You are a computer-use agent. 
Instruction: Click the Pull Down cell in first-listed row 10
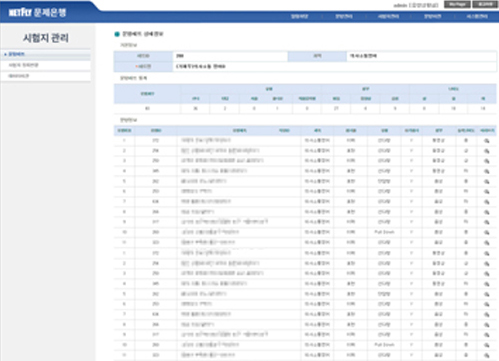coord(384,232)
